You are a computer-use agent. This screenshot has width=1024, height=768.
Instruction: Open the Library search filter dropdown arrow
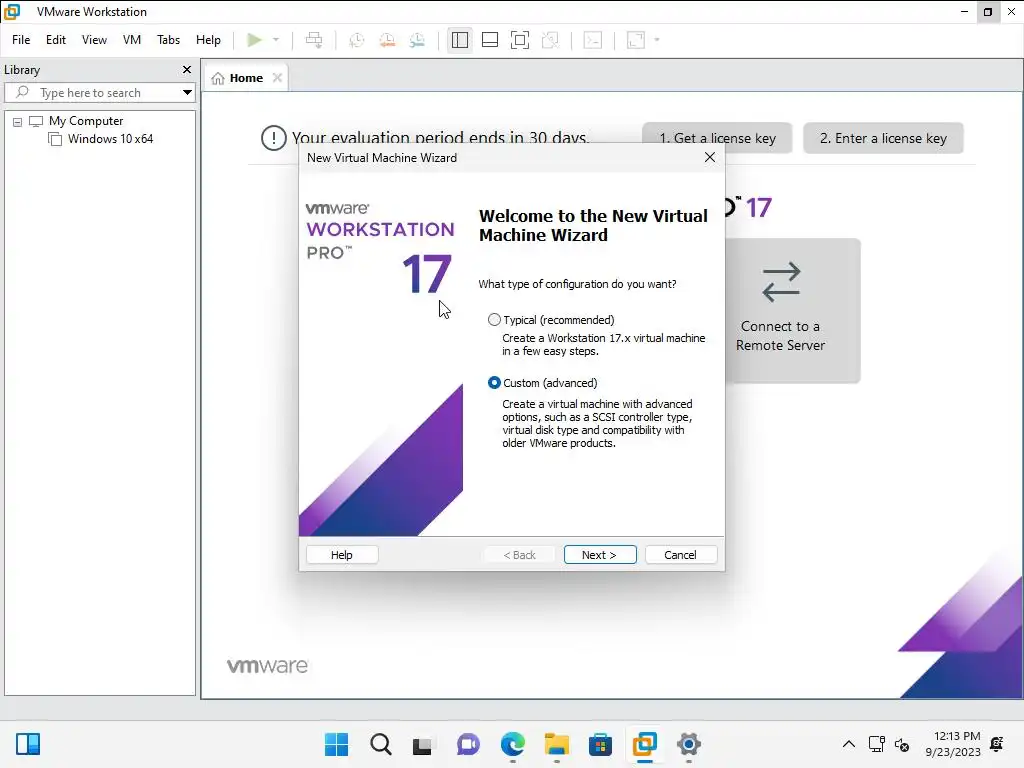[187, 93]
